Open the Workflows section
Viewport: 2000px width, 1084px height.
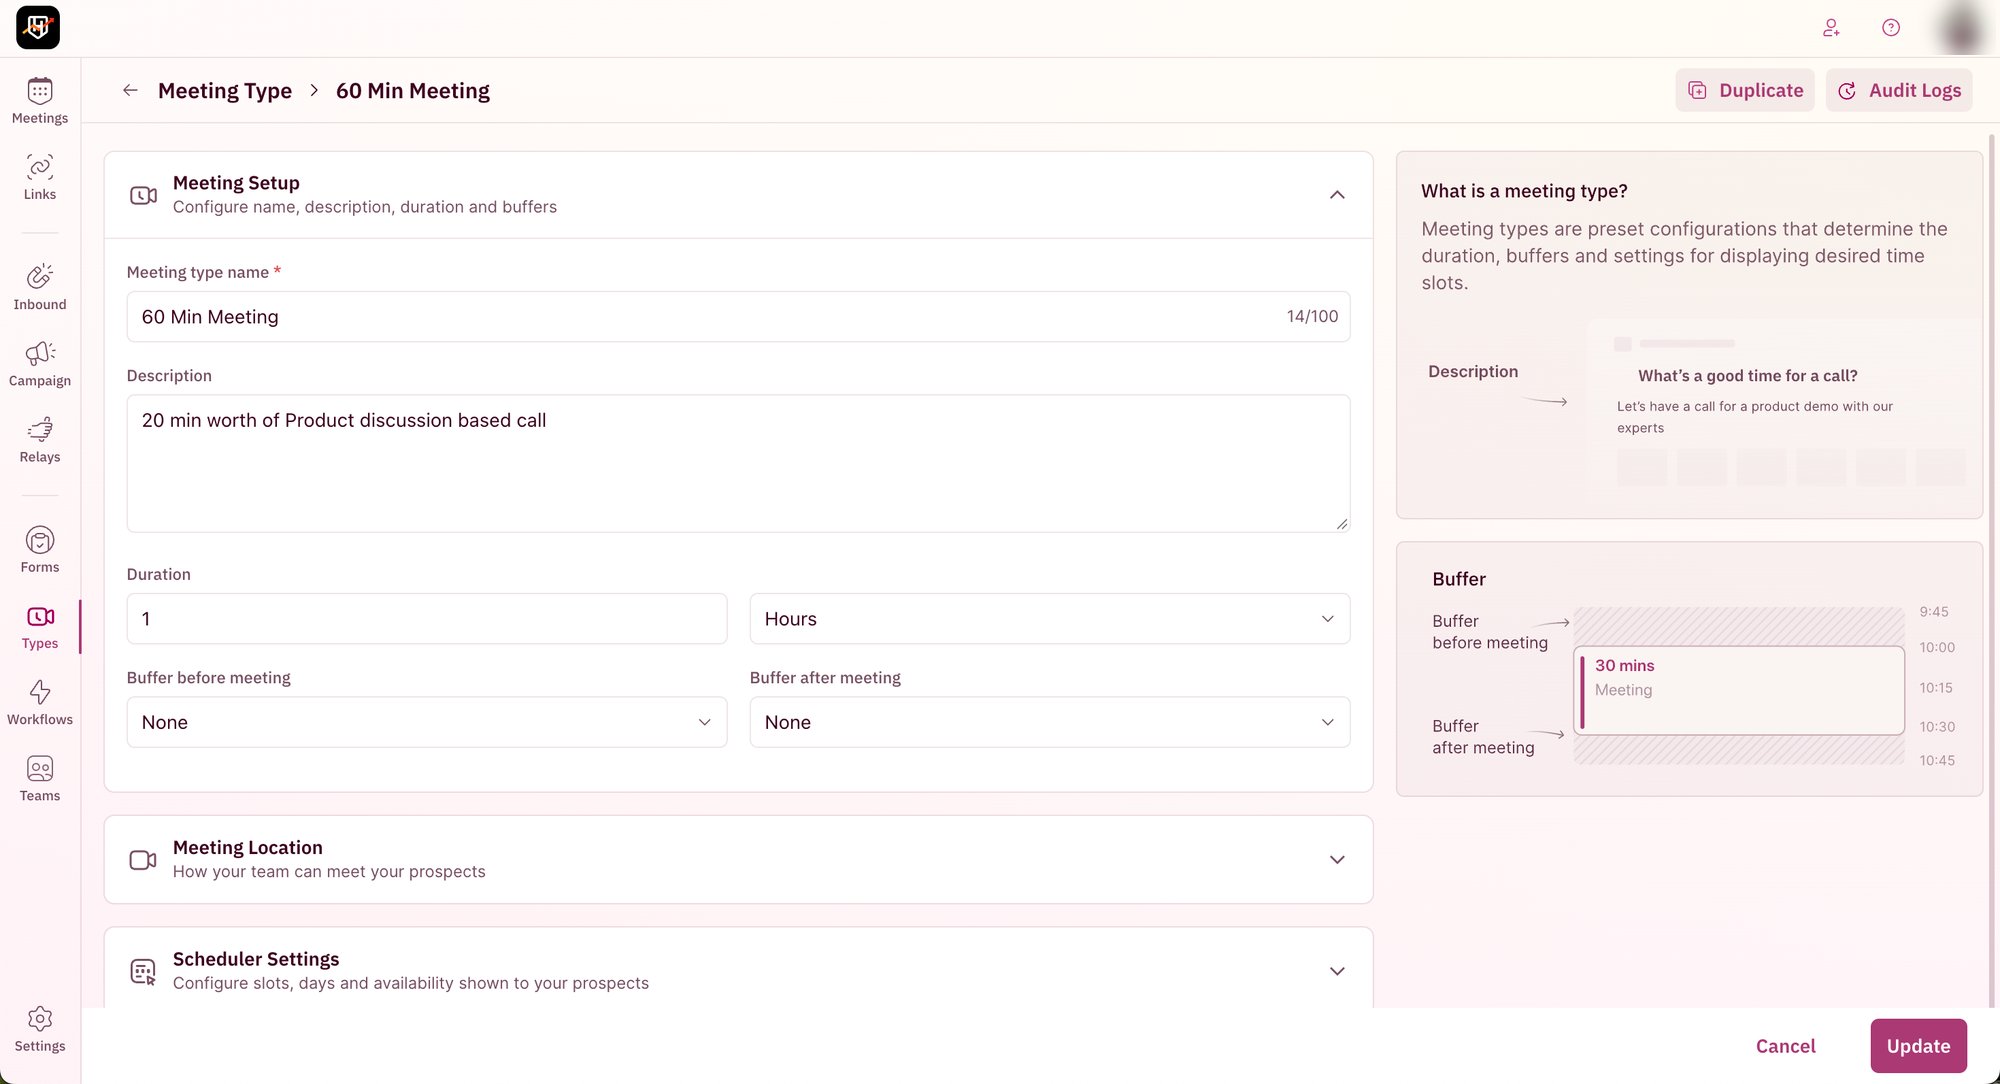coord(40,703)
